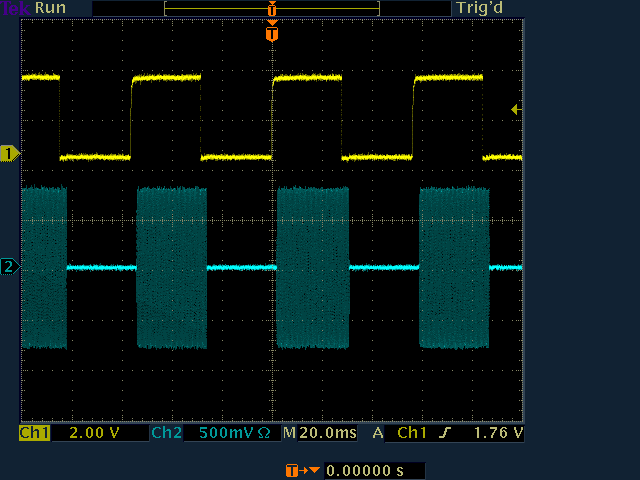Click the channel 2 ground reference marker
640x480 pixels.
(10, 267)
